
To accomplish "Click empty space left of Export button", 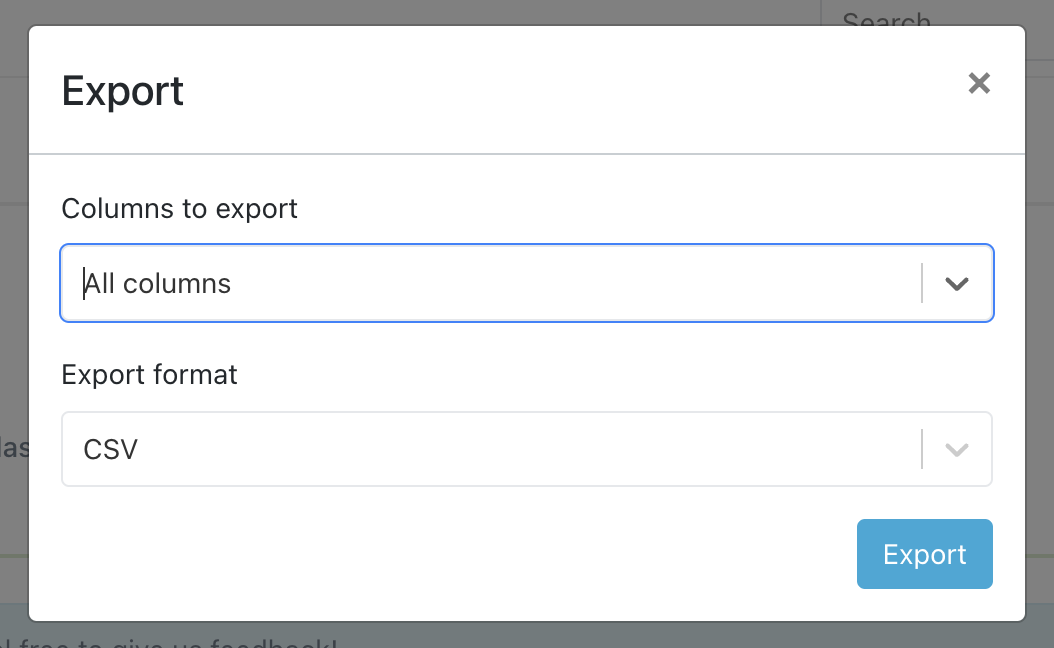I will 450,554.
